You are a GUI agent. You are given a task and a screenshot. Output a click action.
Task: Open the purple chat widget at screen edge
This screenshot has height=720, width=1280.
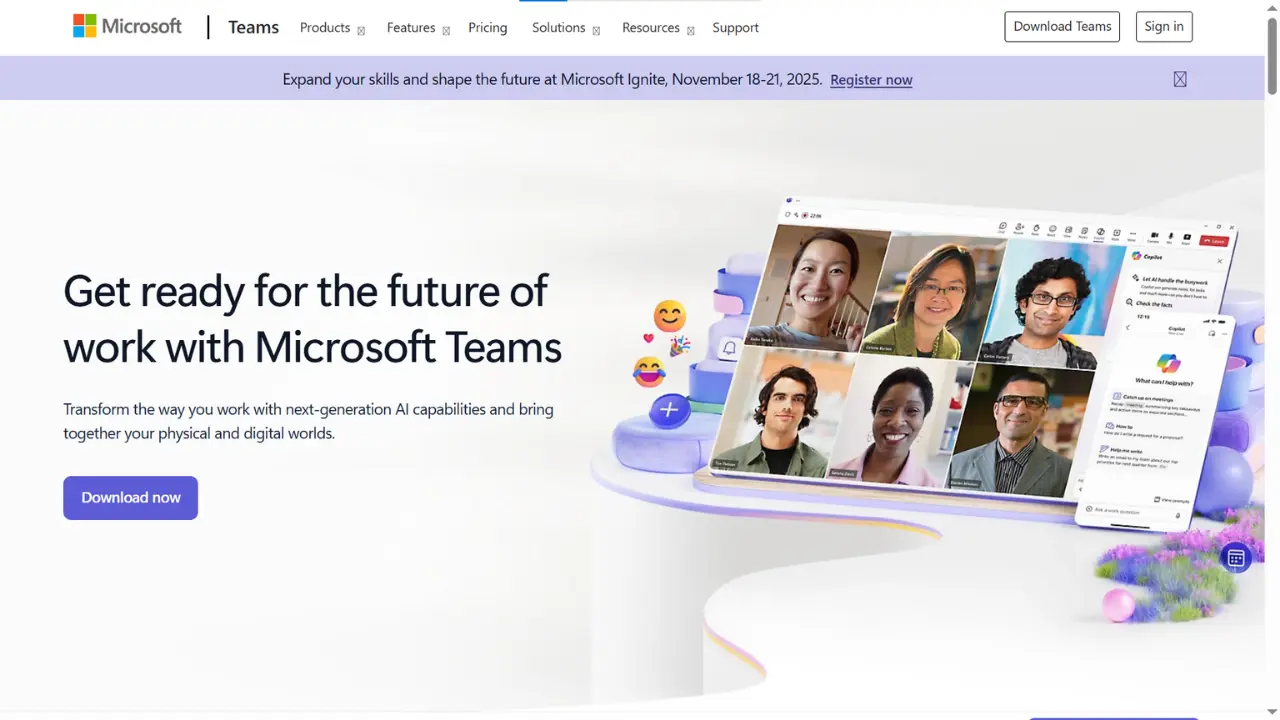(1236, 557)
